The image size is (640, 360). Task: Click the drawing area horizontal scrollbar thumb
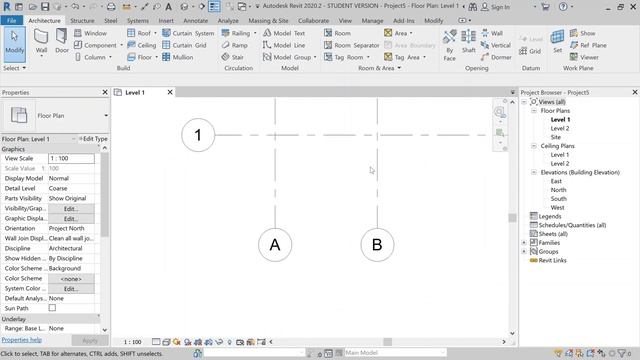(387, 342)
